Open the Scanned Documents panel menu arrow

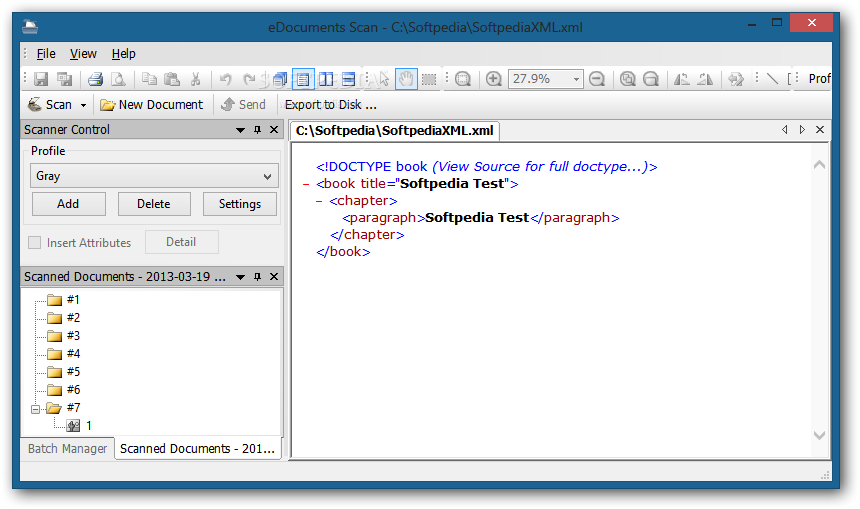pyautogui.click(x=240, y=277)
